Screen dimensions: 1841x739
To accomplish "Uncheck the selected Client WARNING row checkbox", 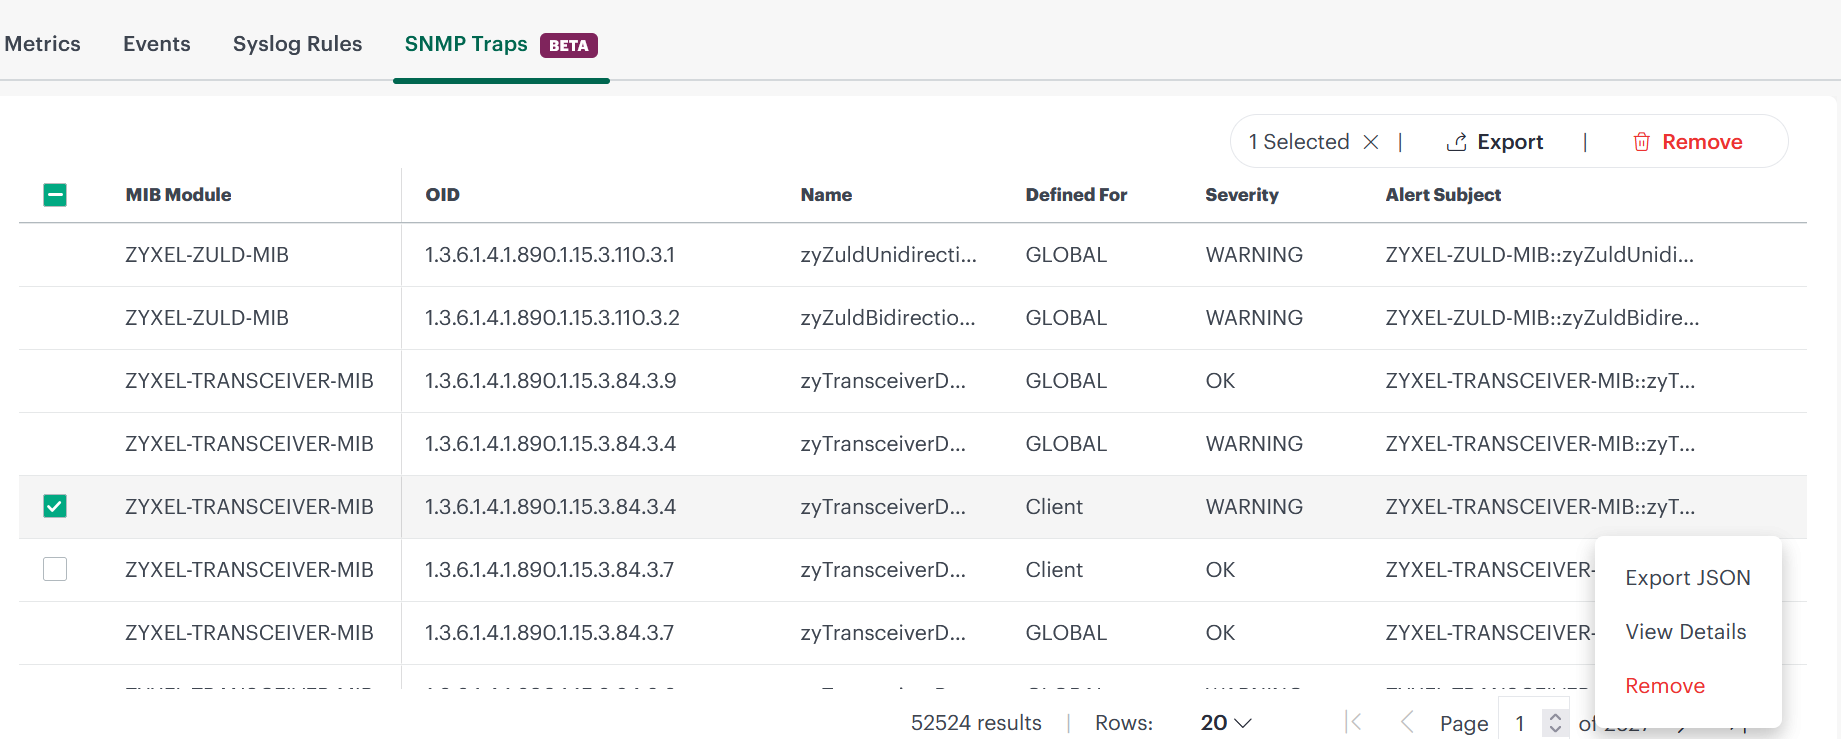I will pos(55,507).
